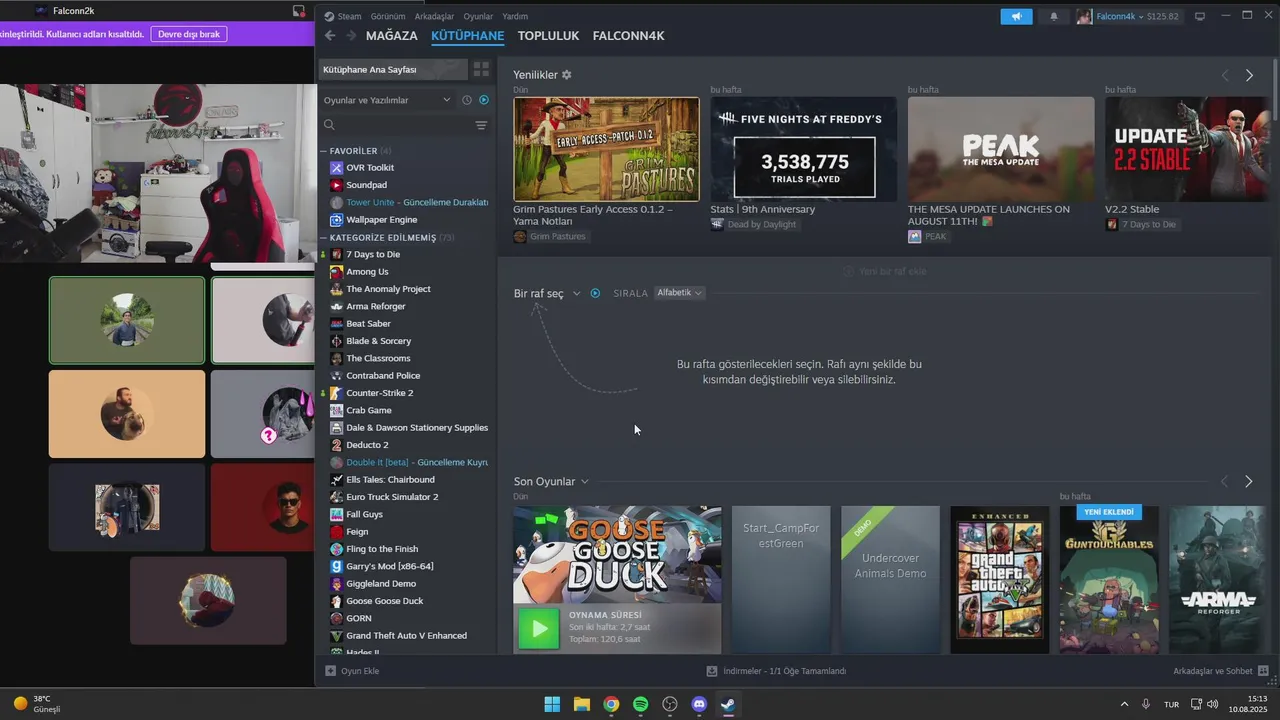Viewport: 1280px width, 720px height.
Task: Click the volume icon in system tray
Action: tap(1212, 704)
